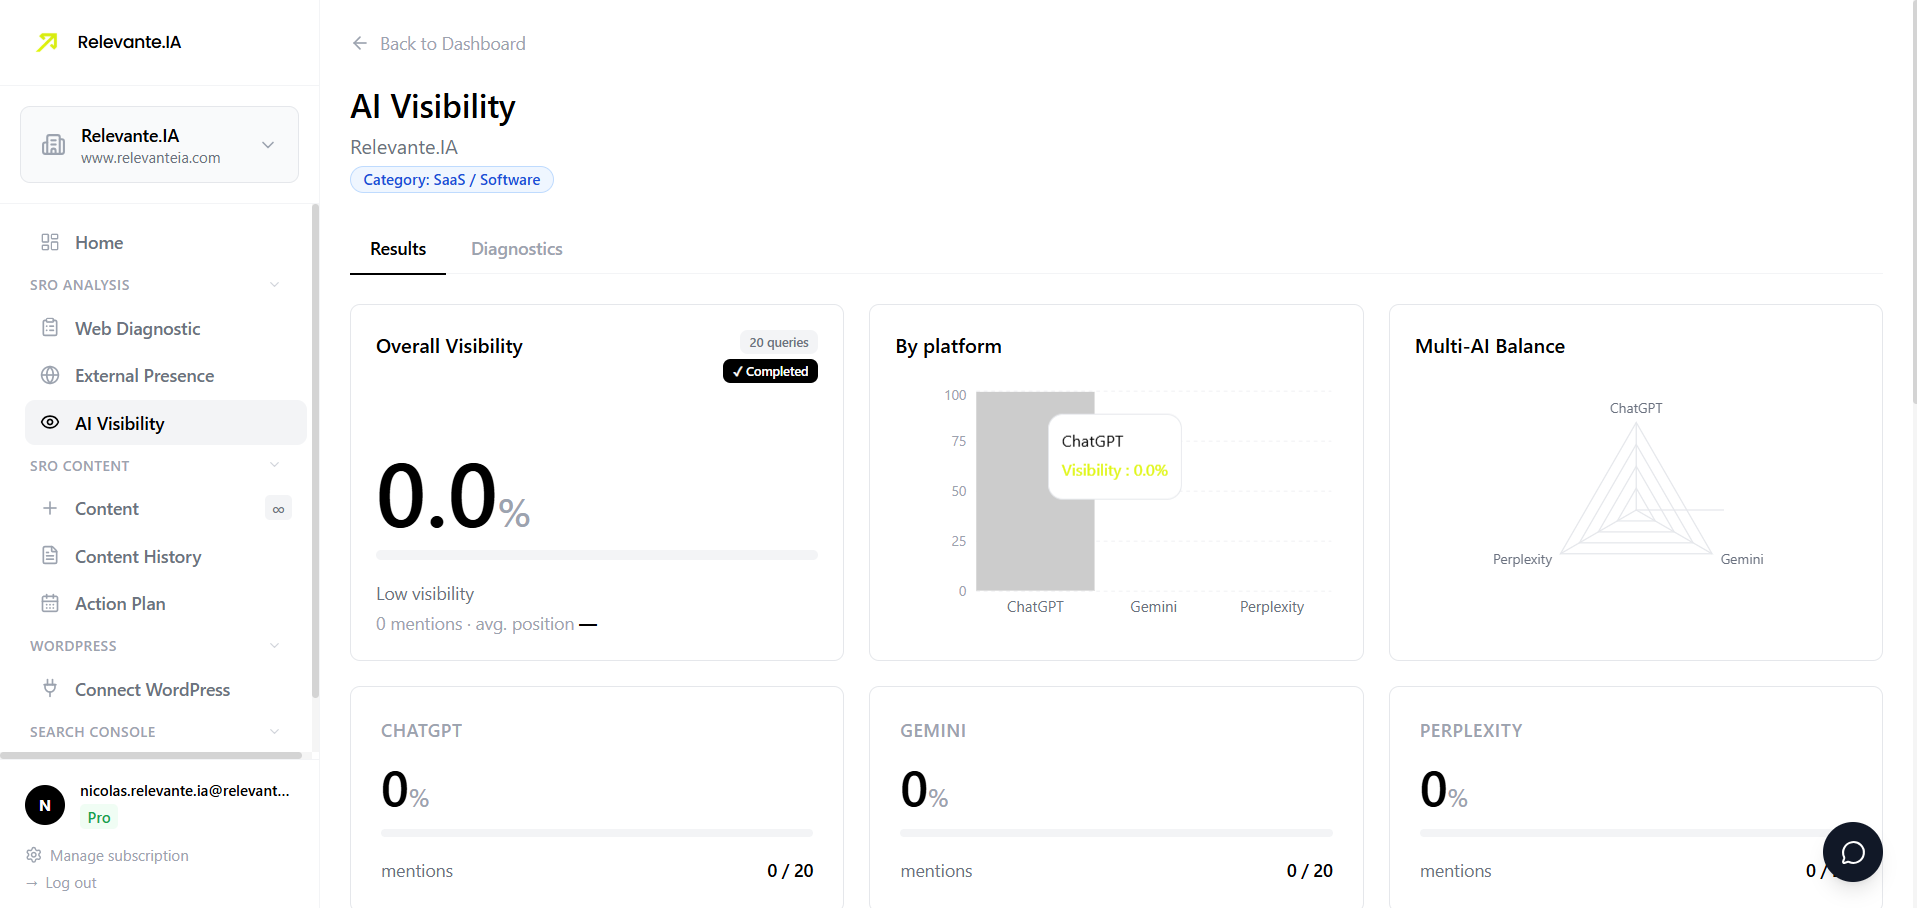
Task: Click the Overall Visibility progress bar
Action: (596, 554)
